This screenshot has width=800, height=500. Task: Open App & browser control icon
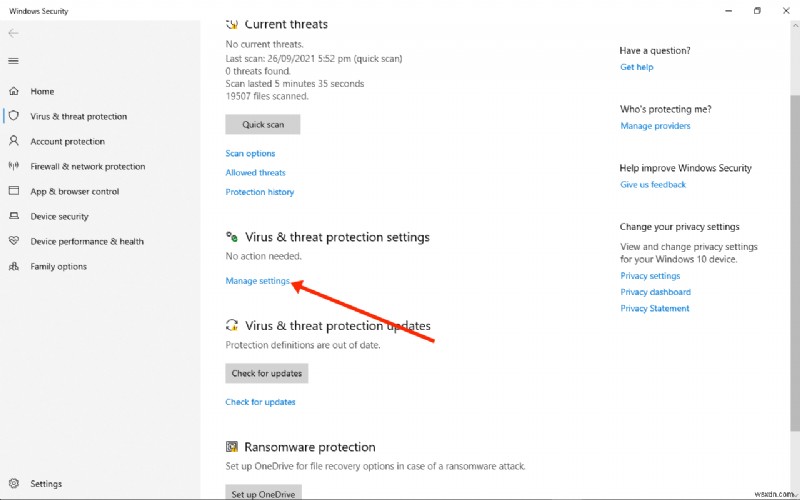click(14, 191)
